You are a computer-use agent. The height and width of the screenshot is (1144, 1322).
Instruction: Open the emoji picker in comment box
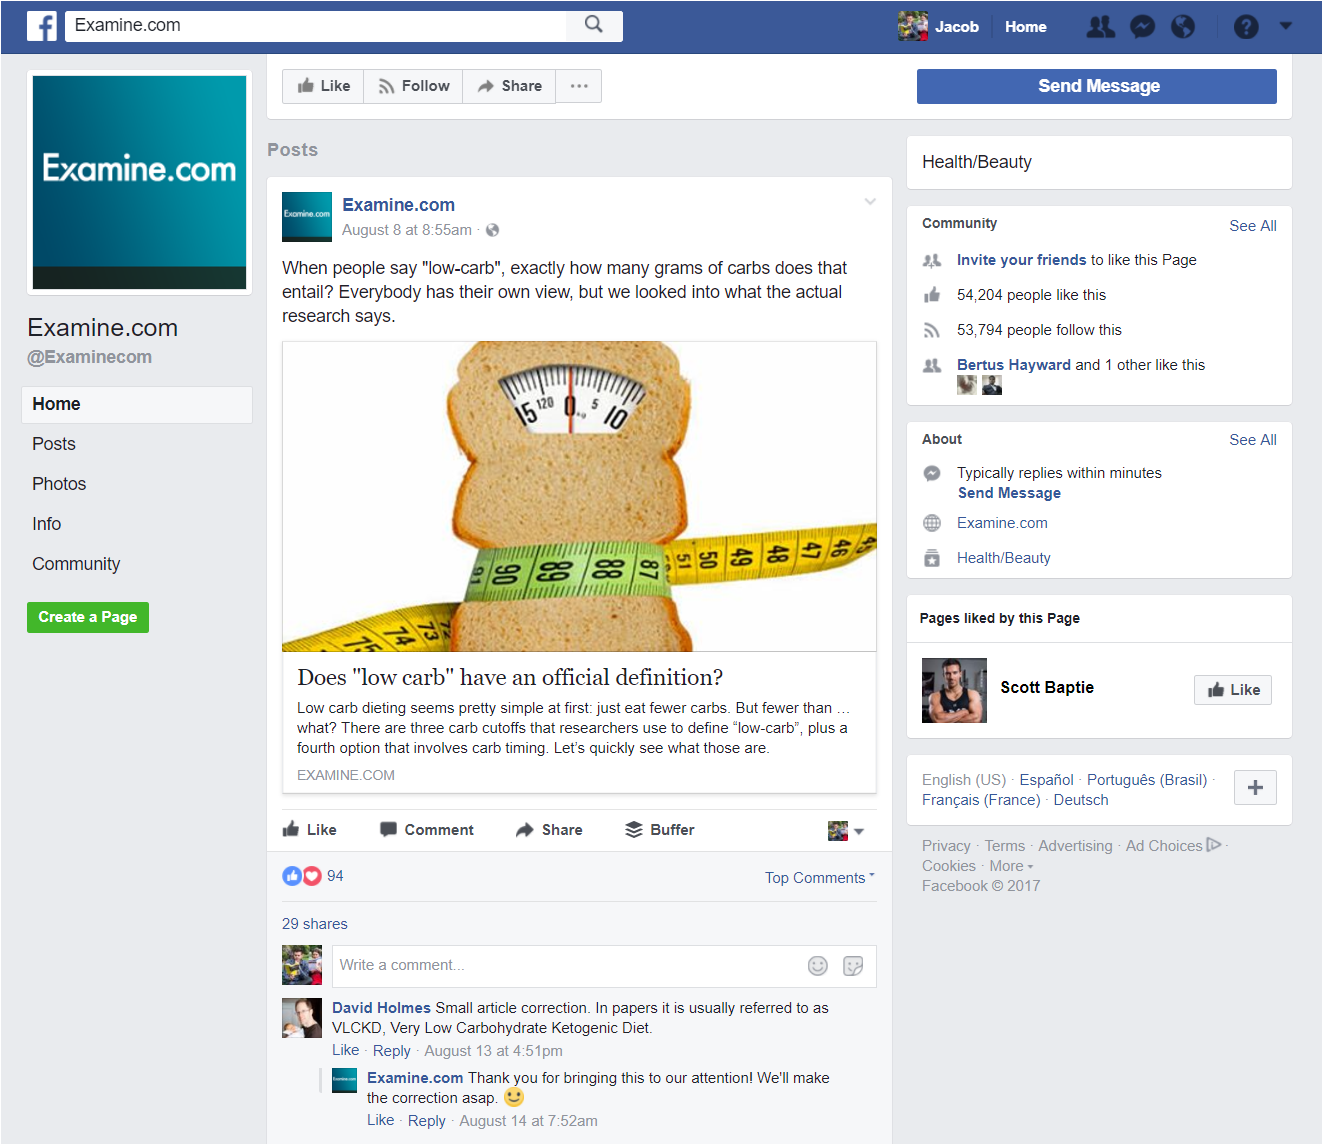(x=818, y=965)
